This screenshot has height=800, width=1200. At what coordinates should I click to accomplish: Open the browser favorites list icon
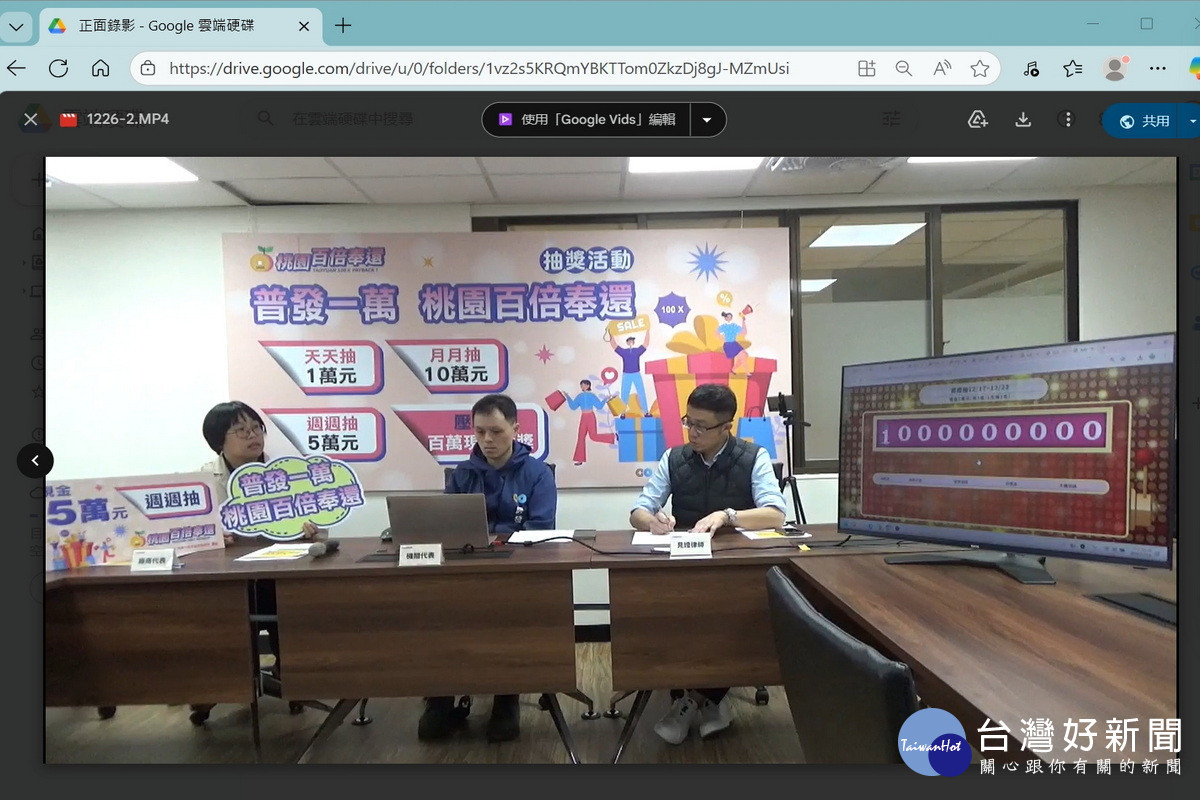click(1073, 68)
